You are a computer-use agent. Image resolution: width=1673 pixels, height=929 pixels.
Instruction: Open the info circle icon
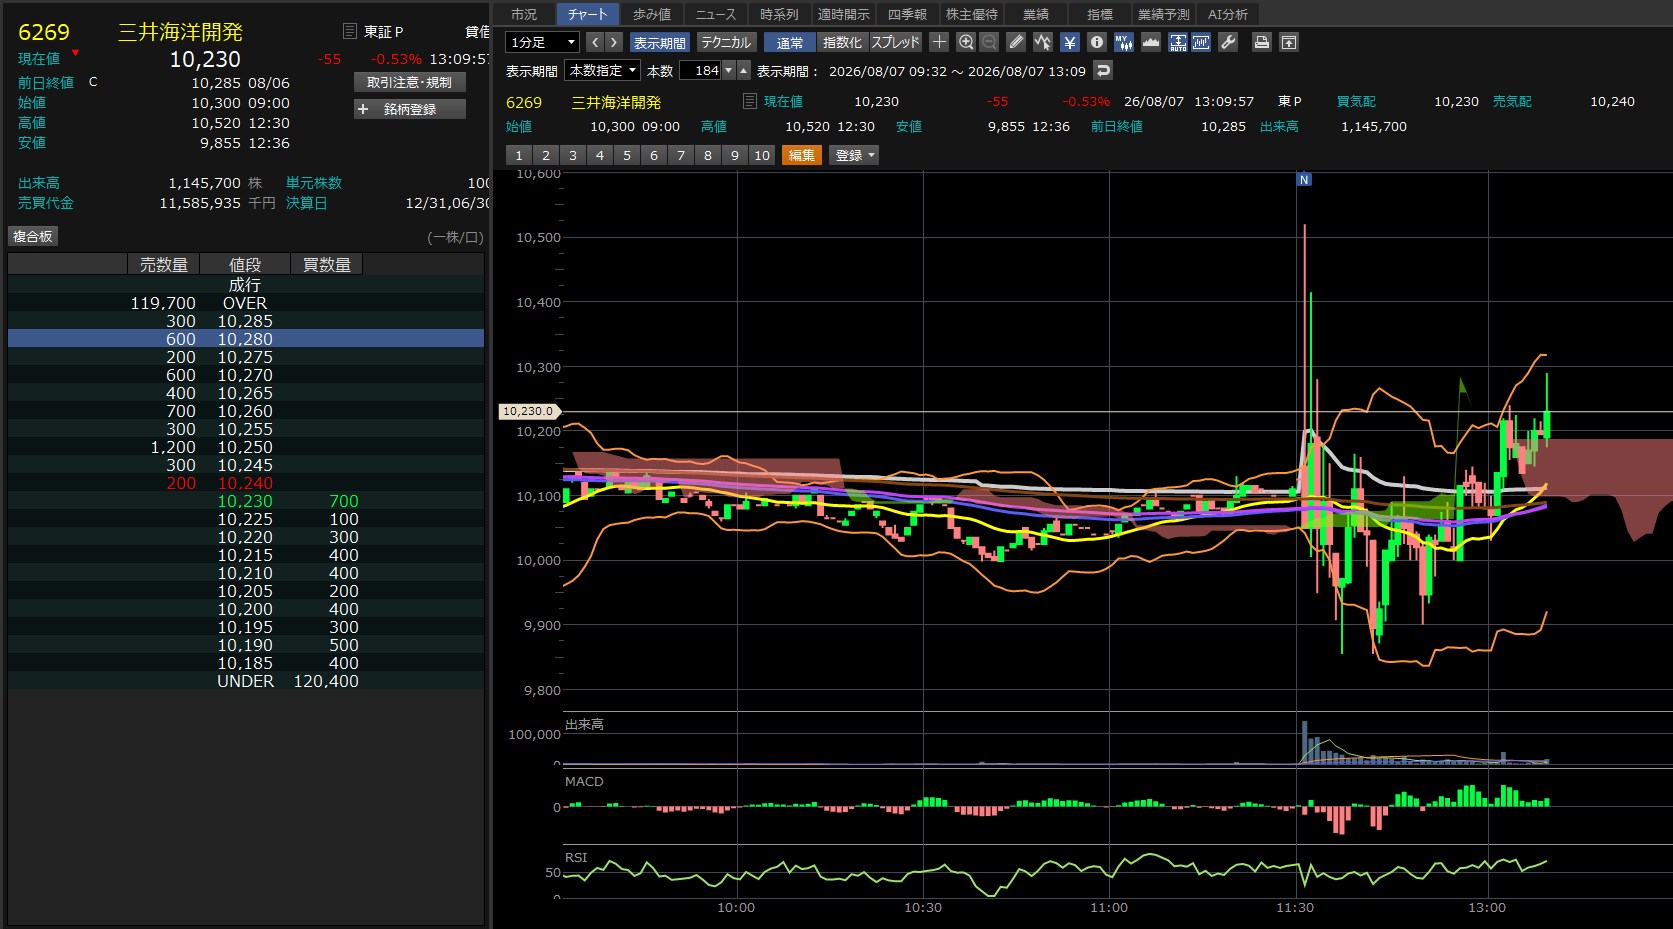point(1097,42)
